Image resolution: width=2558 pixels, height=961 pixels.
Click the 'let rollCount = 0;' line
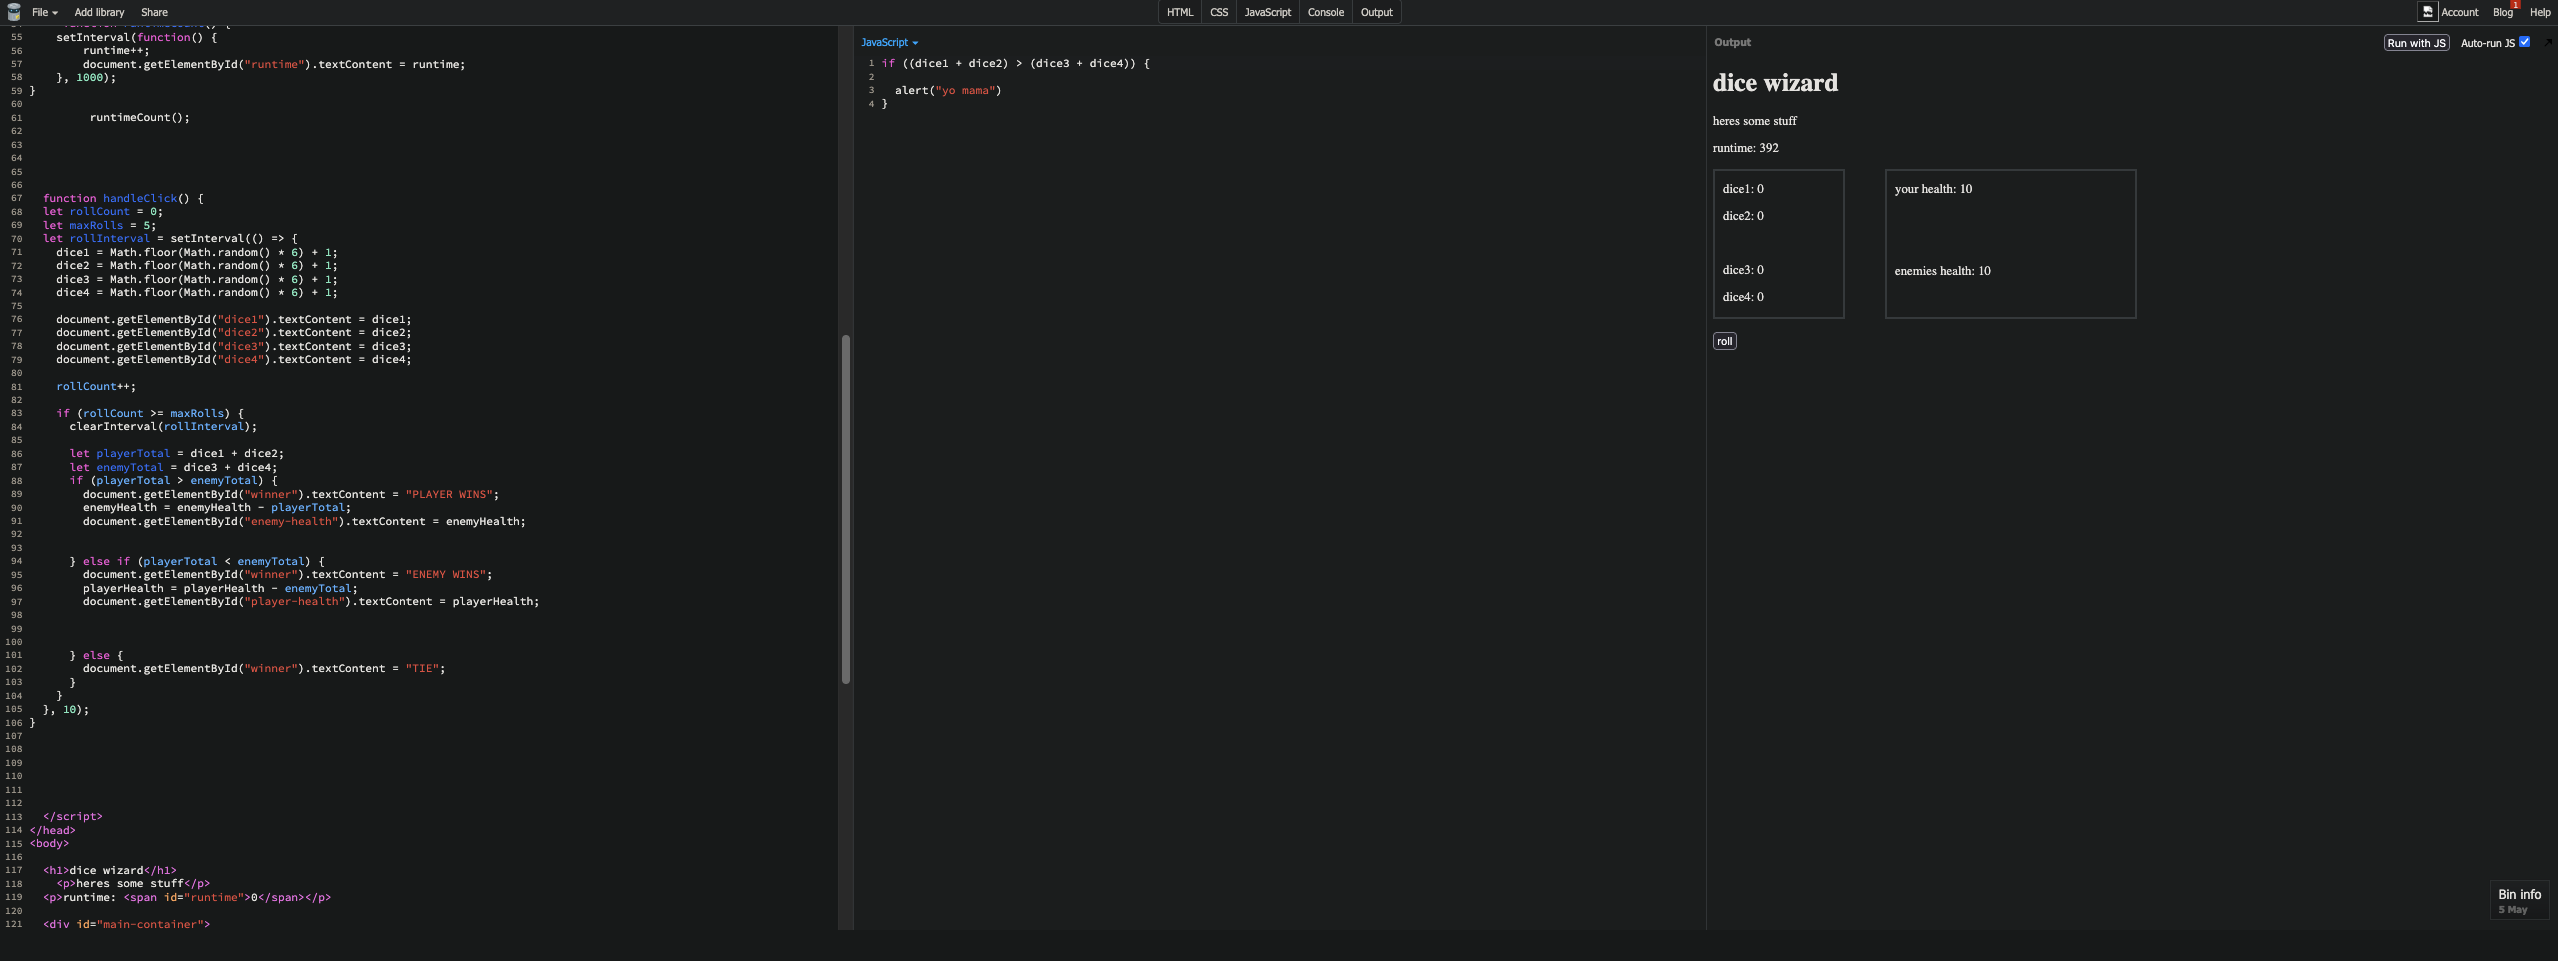pyautogui.click(x=102, y=211)
